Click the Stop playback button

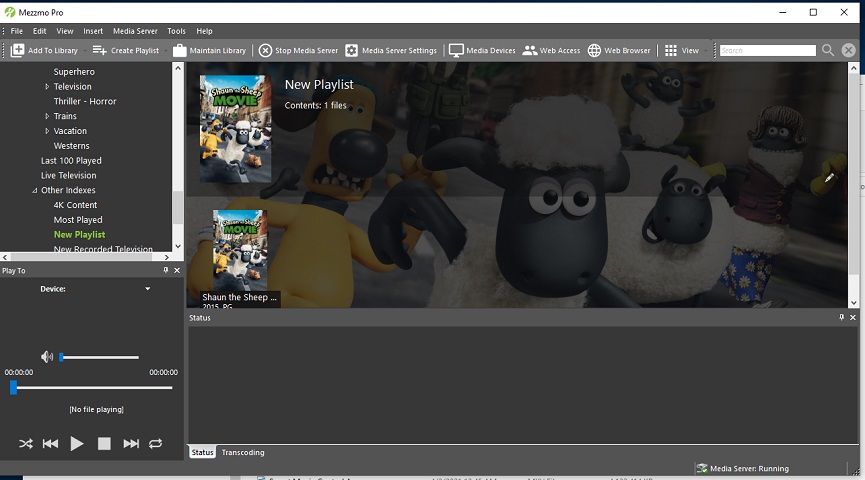104,444
